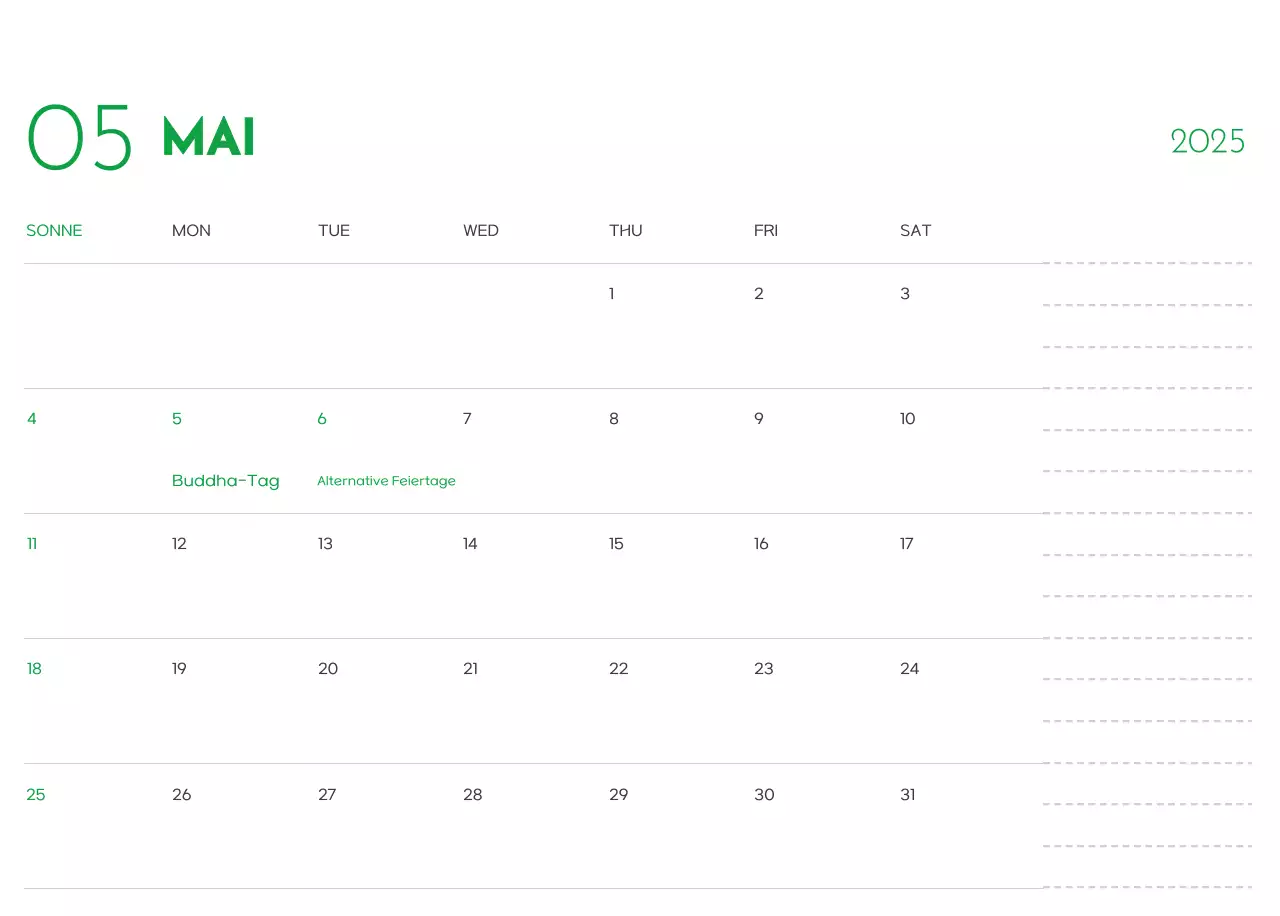Screen dimensions: 1280x916
Task: Click the Buddha-Tag holiday label
Action: [x=225, y=481]
